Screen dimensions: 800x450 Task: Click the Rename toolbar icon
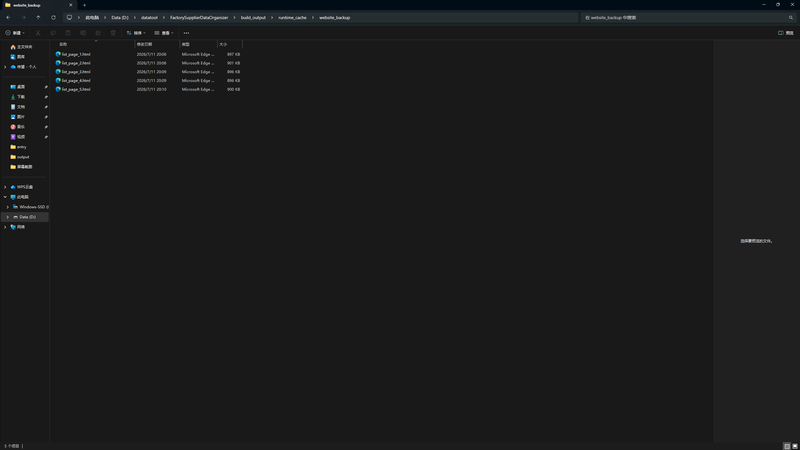tap(83, 33)
